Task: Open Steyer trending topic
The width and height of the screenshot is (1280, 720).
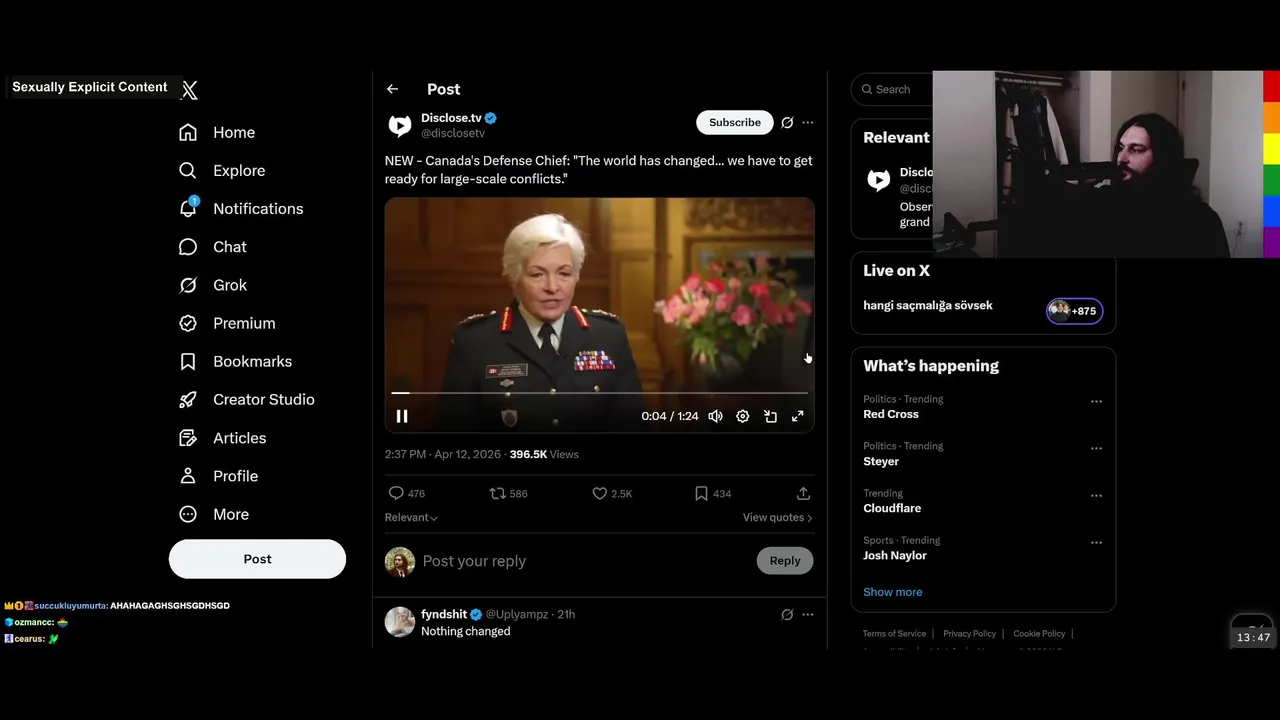Action: coord(881,461)
